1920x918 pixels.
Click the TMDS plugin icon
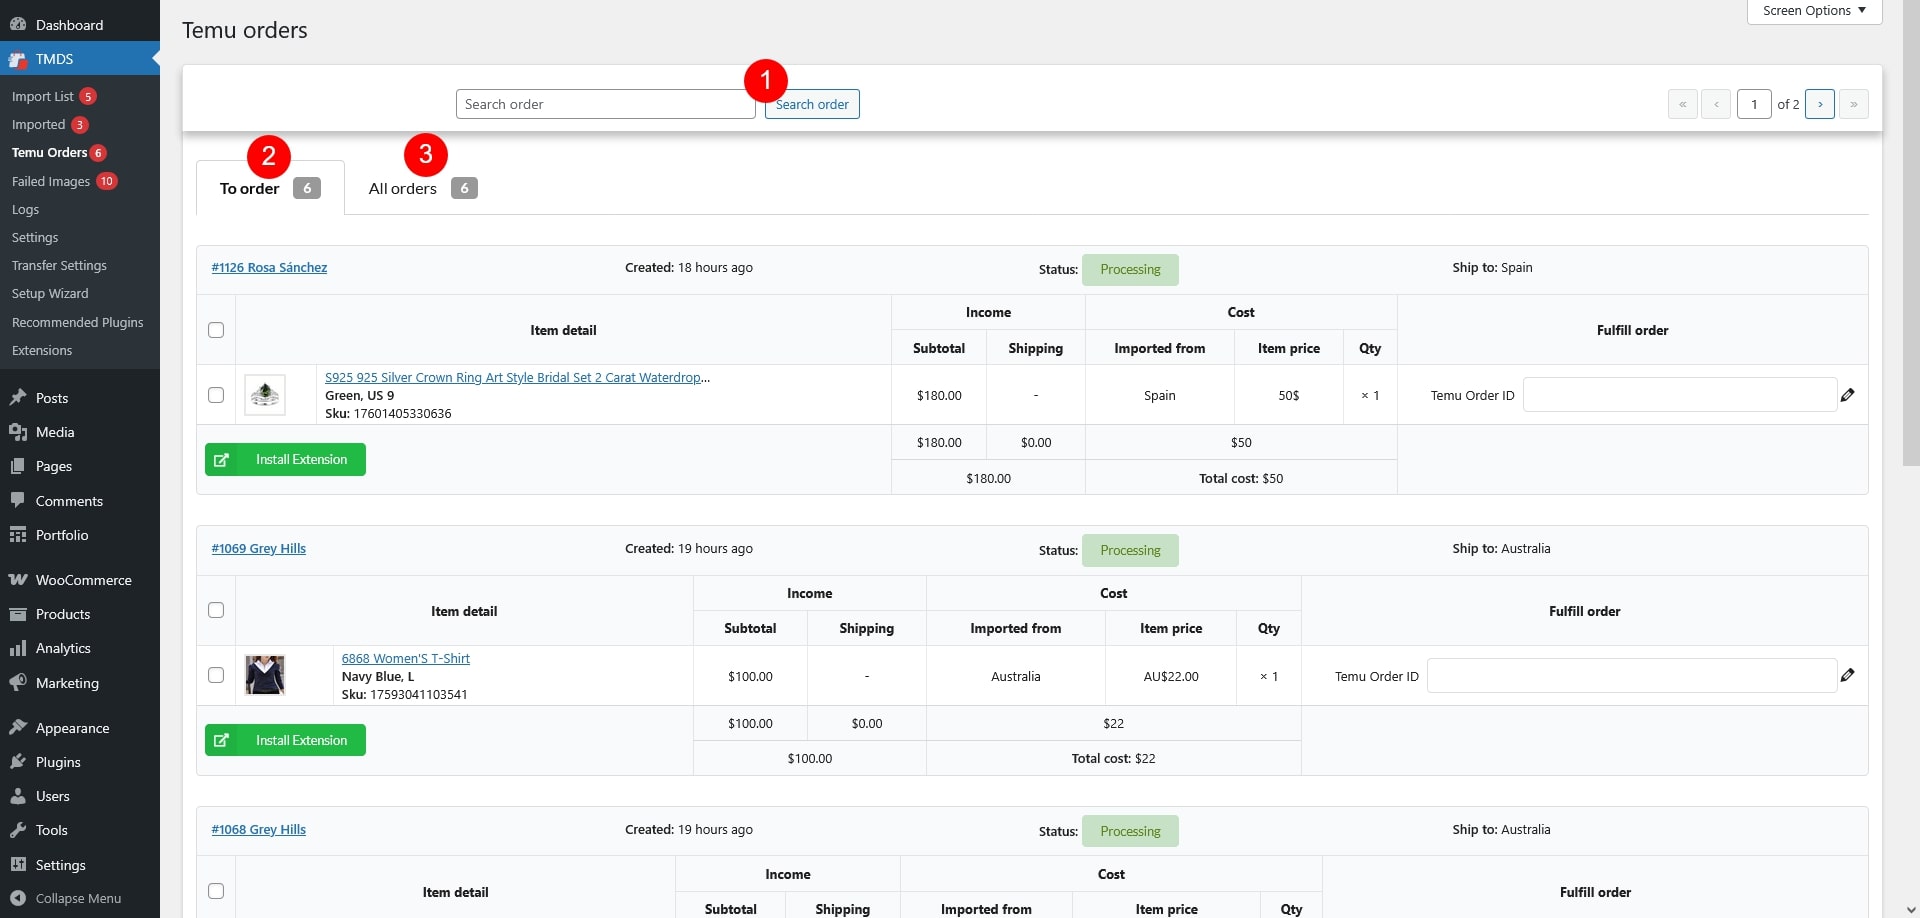coord(18,59)
